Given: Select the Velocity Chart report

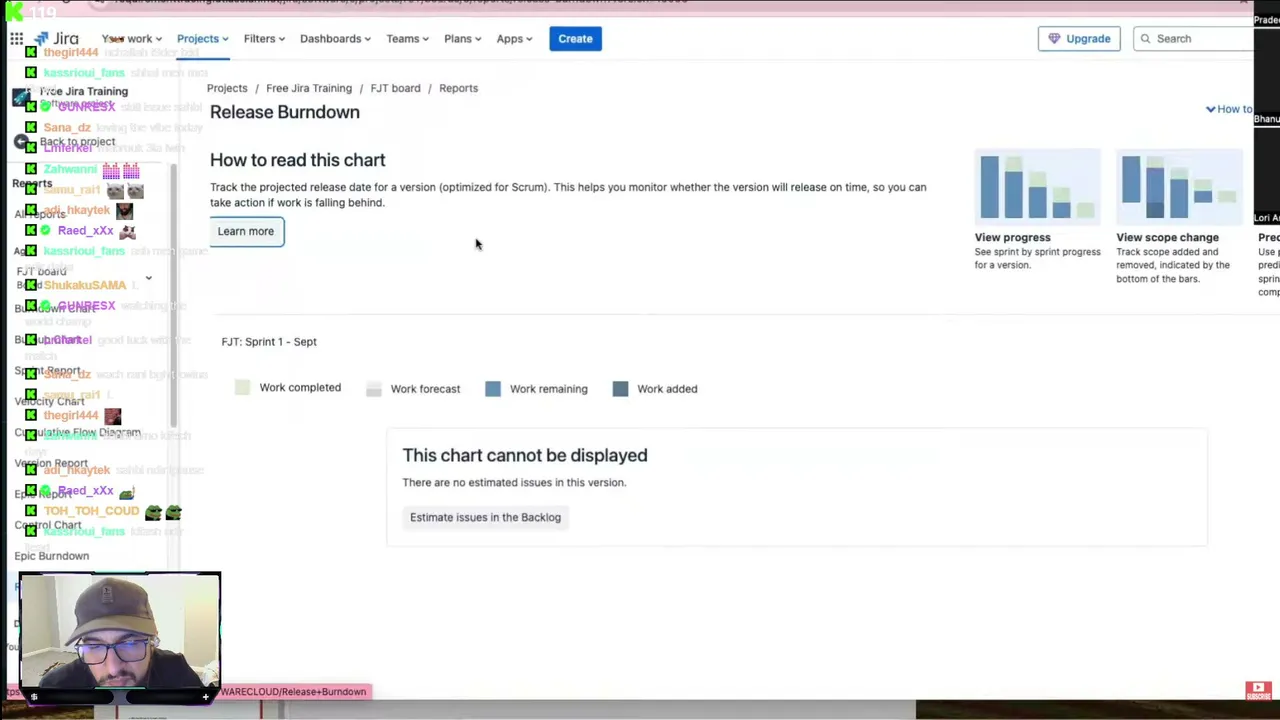Looking at the screenshot, I should coord(49,402).
